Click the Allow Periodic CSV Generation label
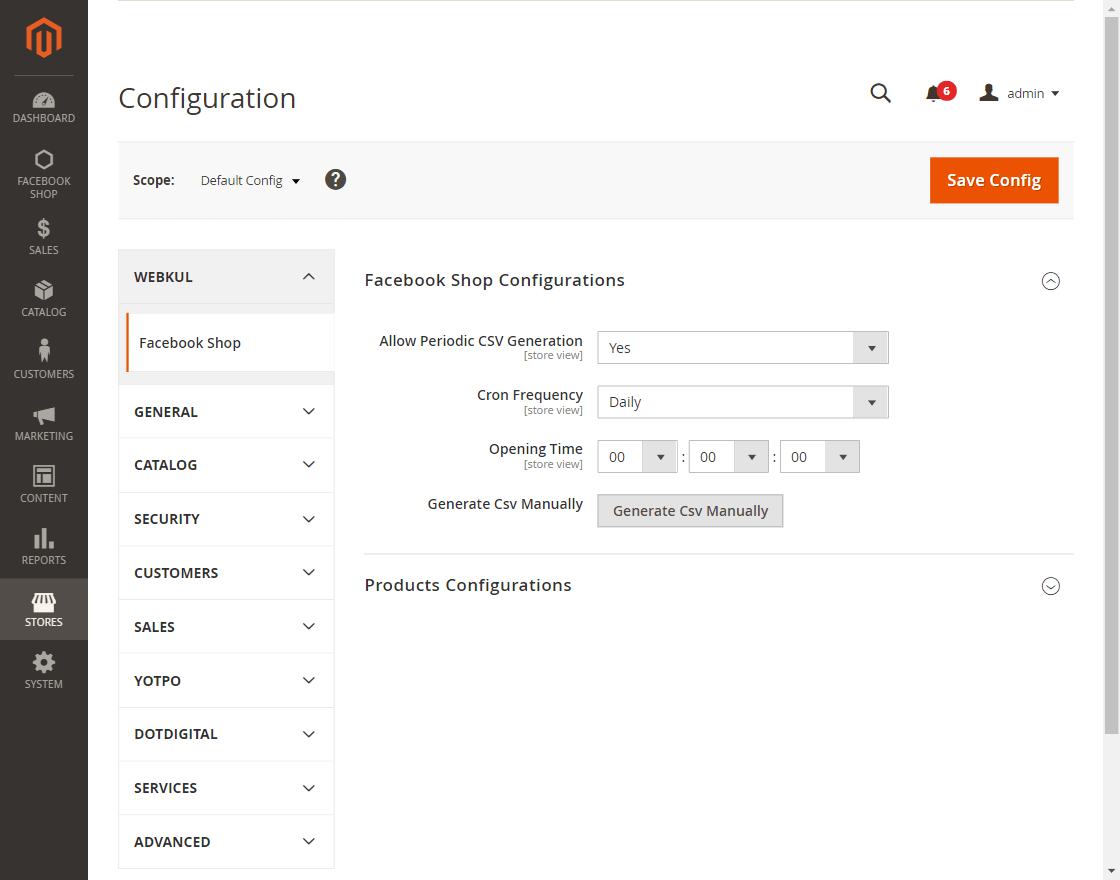This screenshot has height=880, width=1120. pos(481,341)
